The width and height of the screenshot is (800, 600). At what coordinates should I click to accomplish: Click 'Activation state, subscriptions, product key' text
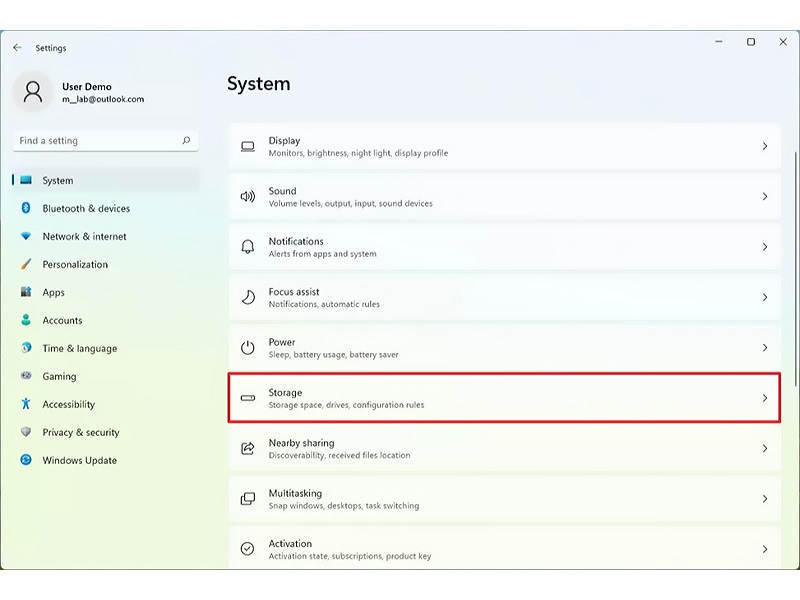[350, 556]
